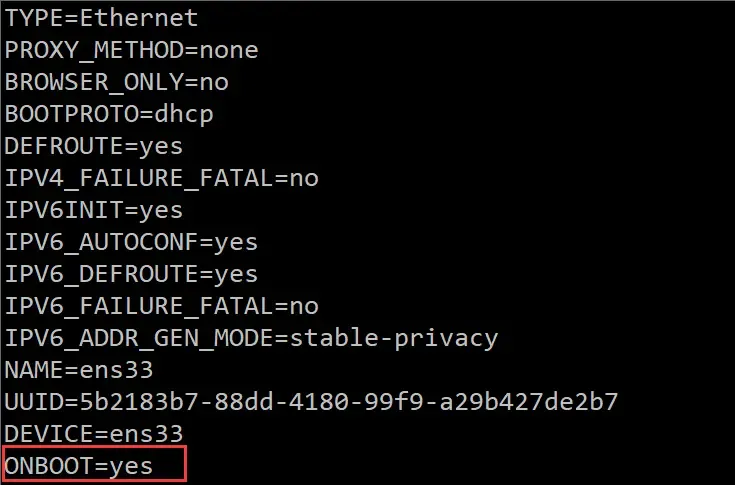Image resolution: width=735 pixels, height=485 pixels.
Task: Click the IPV4_FAILURE_FATAL=no line
Action: 161,178
